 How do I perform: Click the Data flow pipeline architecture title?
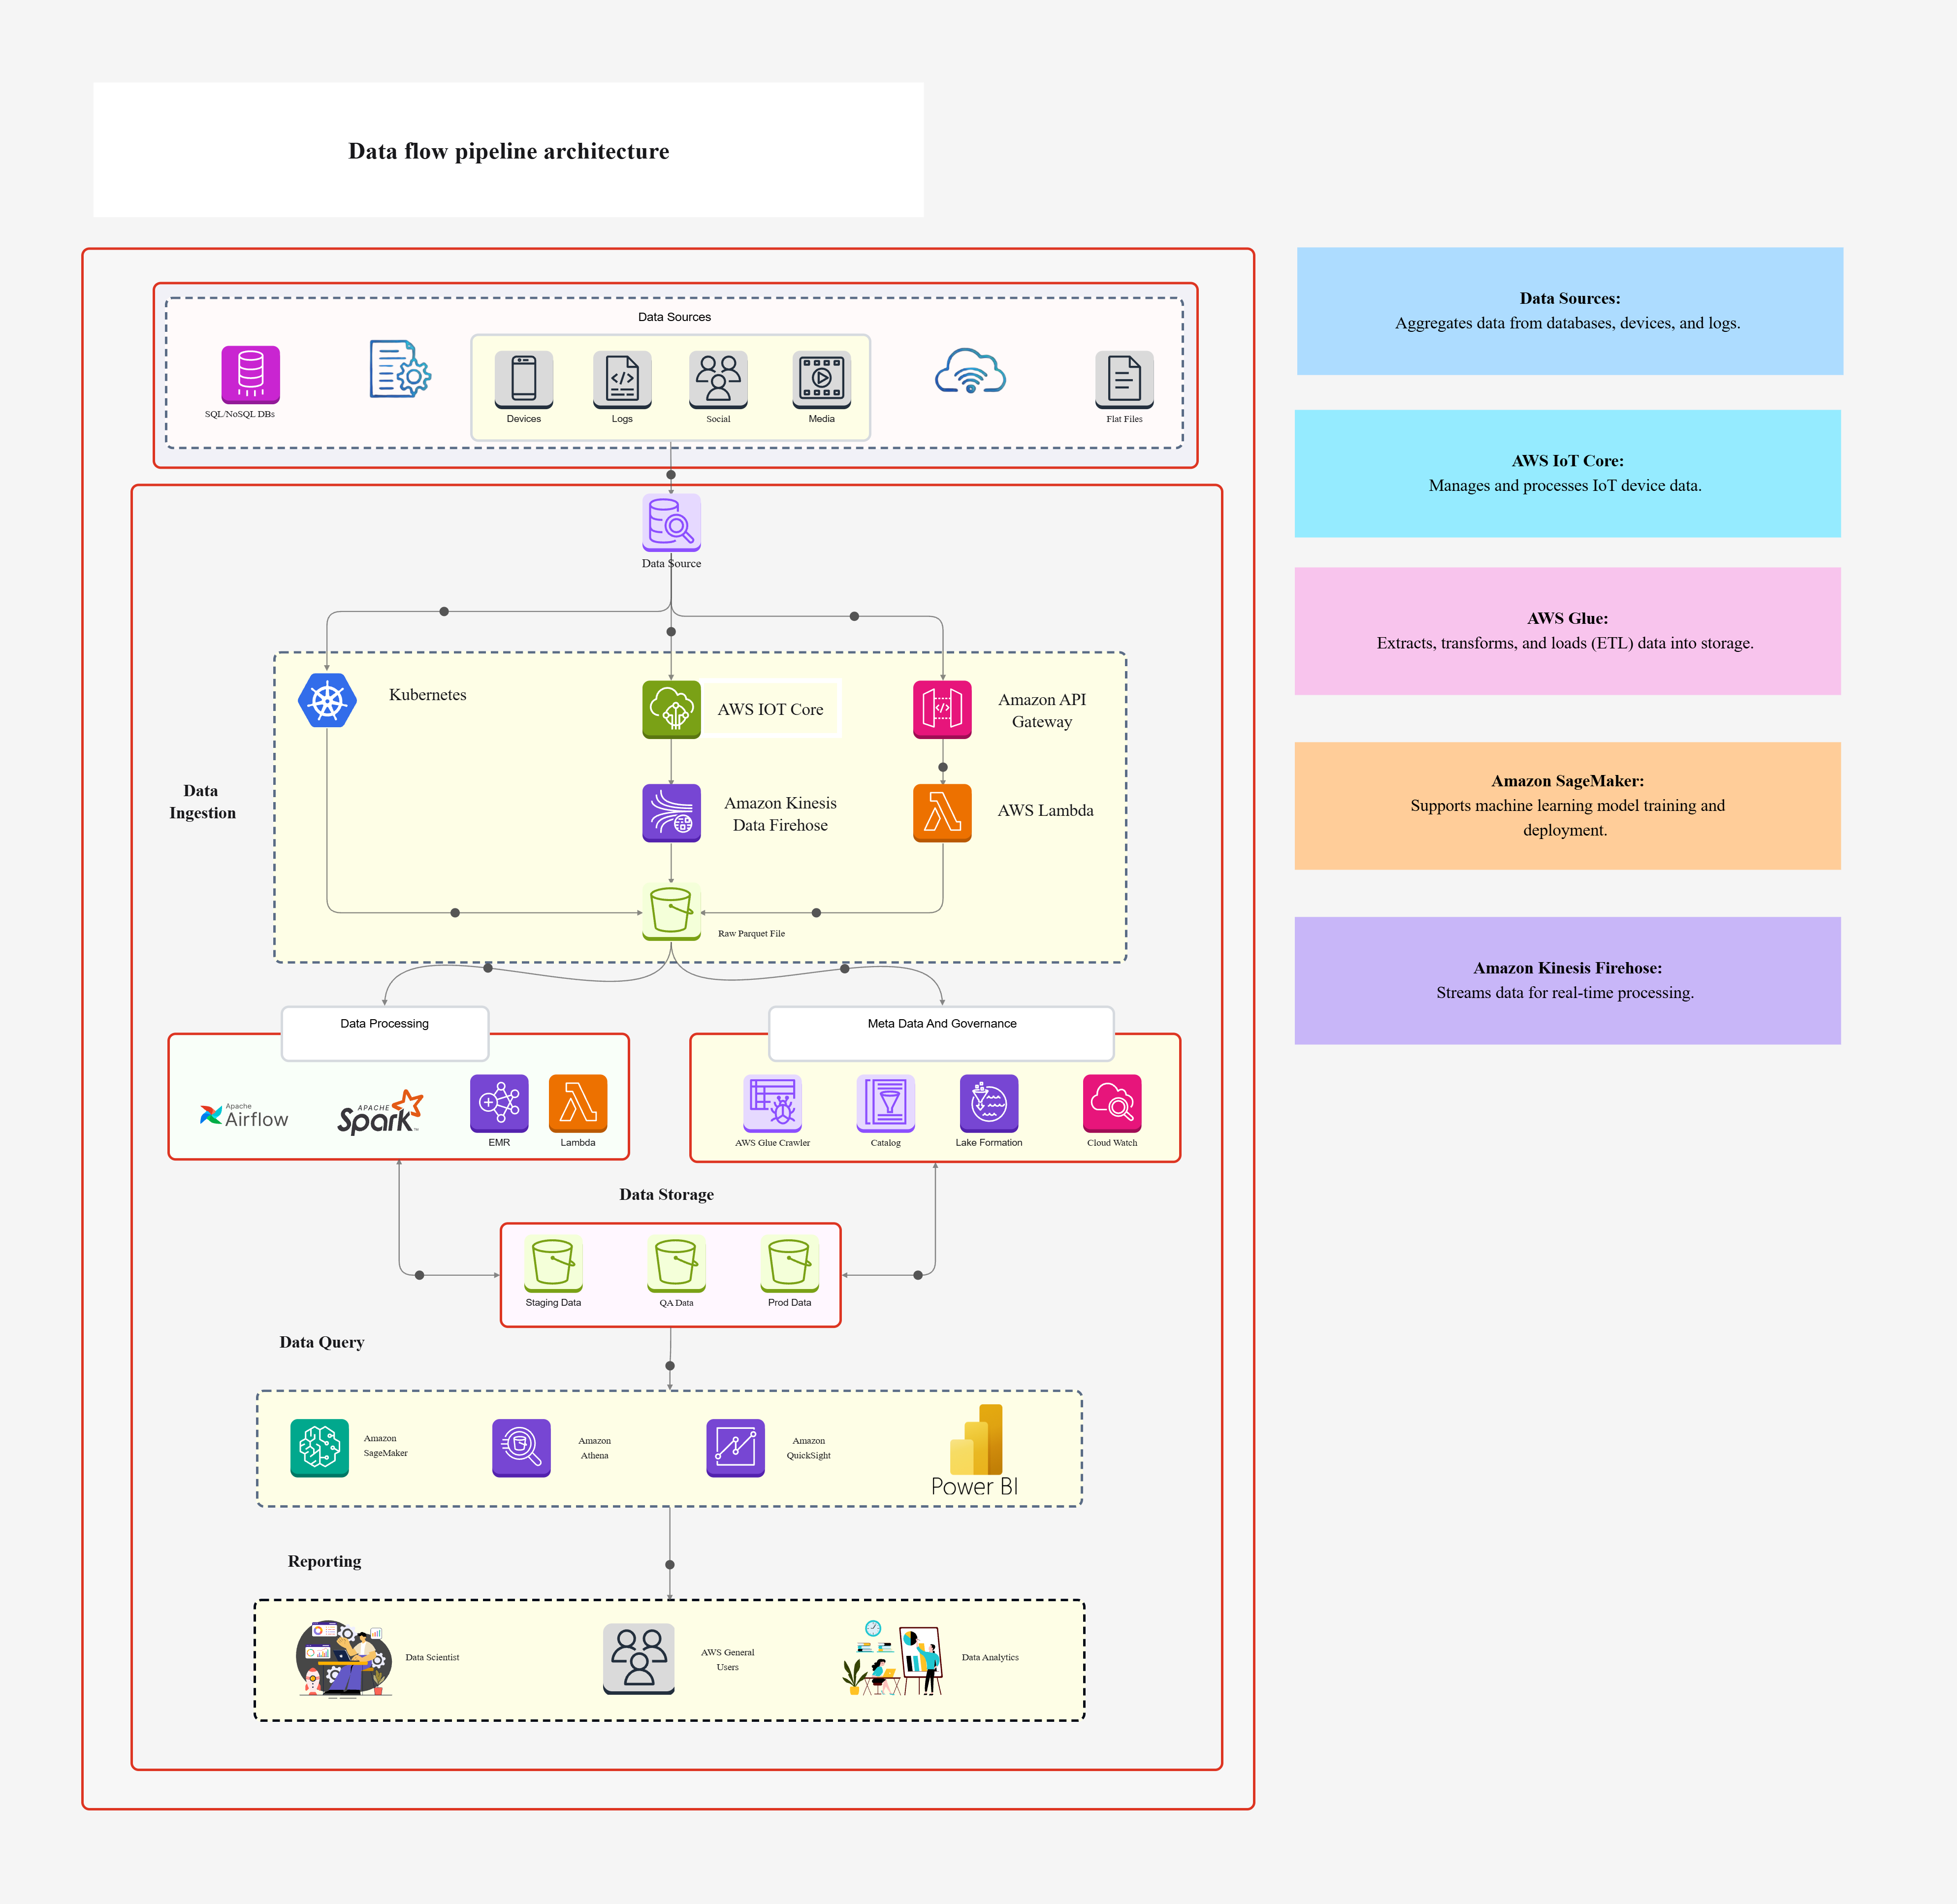coord(508,150)
